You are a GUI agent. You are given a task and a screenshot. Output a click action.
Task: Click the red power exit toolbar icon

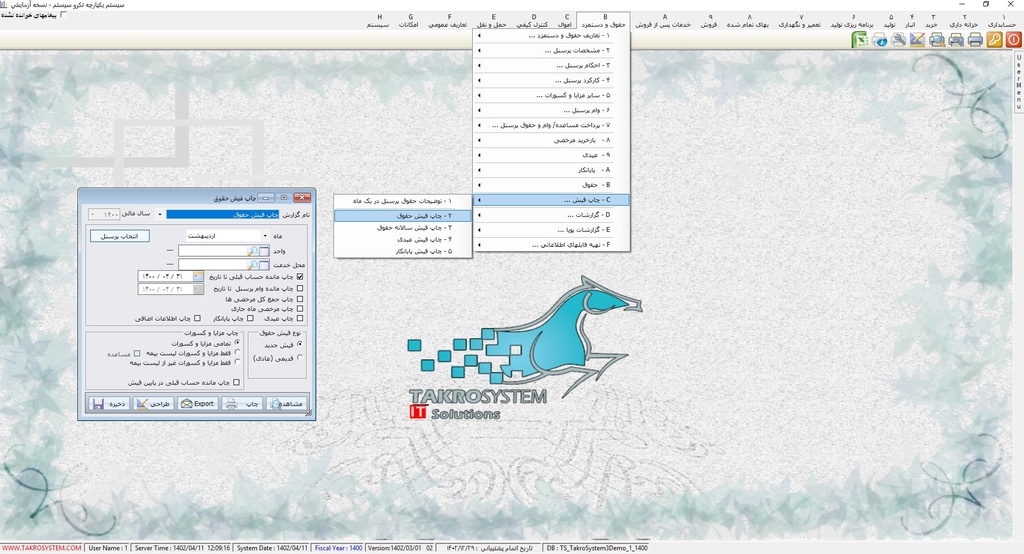(1013, 40)
